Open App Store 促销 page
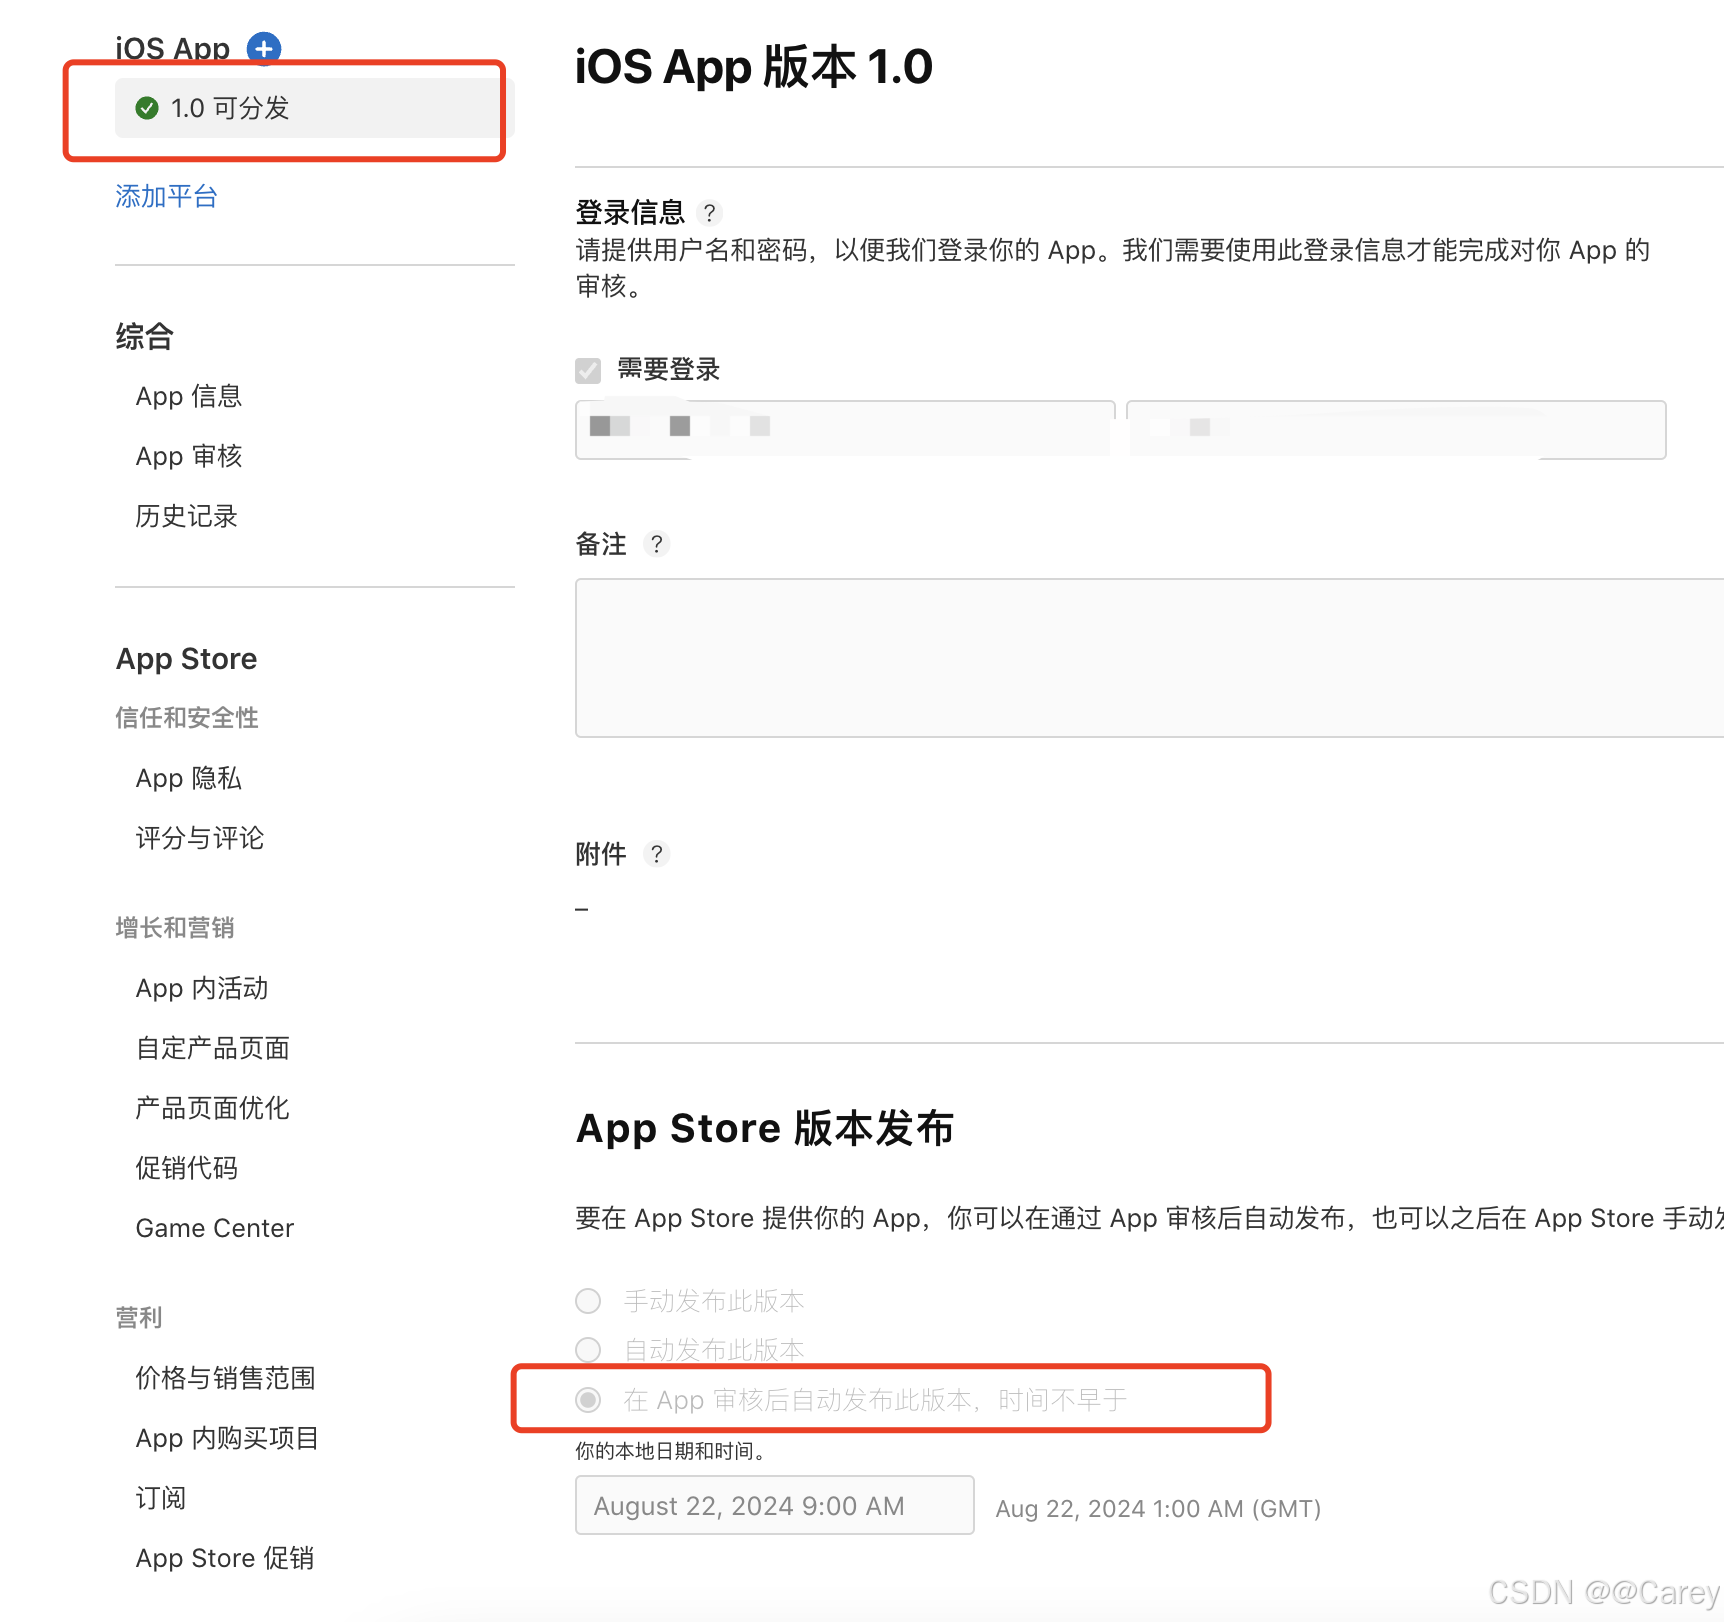The image size is (1724, 1622). tap(225, 1559)
